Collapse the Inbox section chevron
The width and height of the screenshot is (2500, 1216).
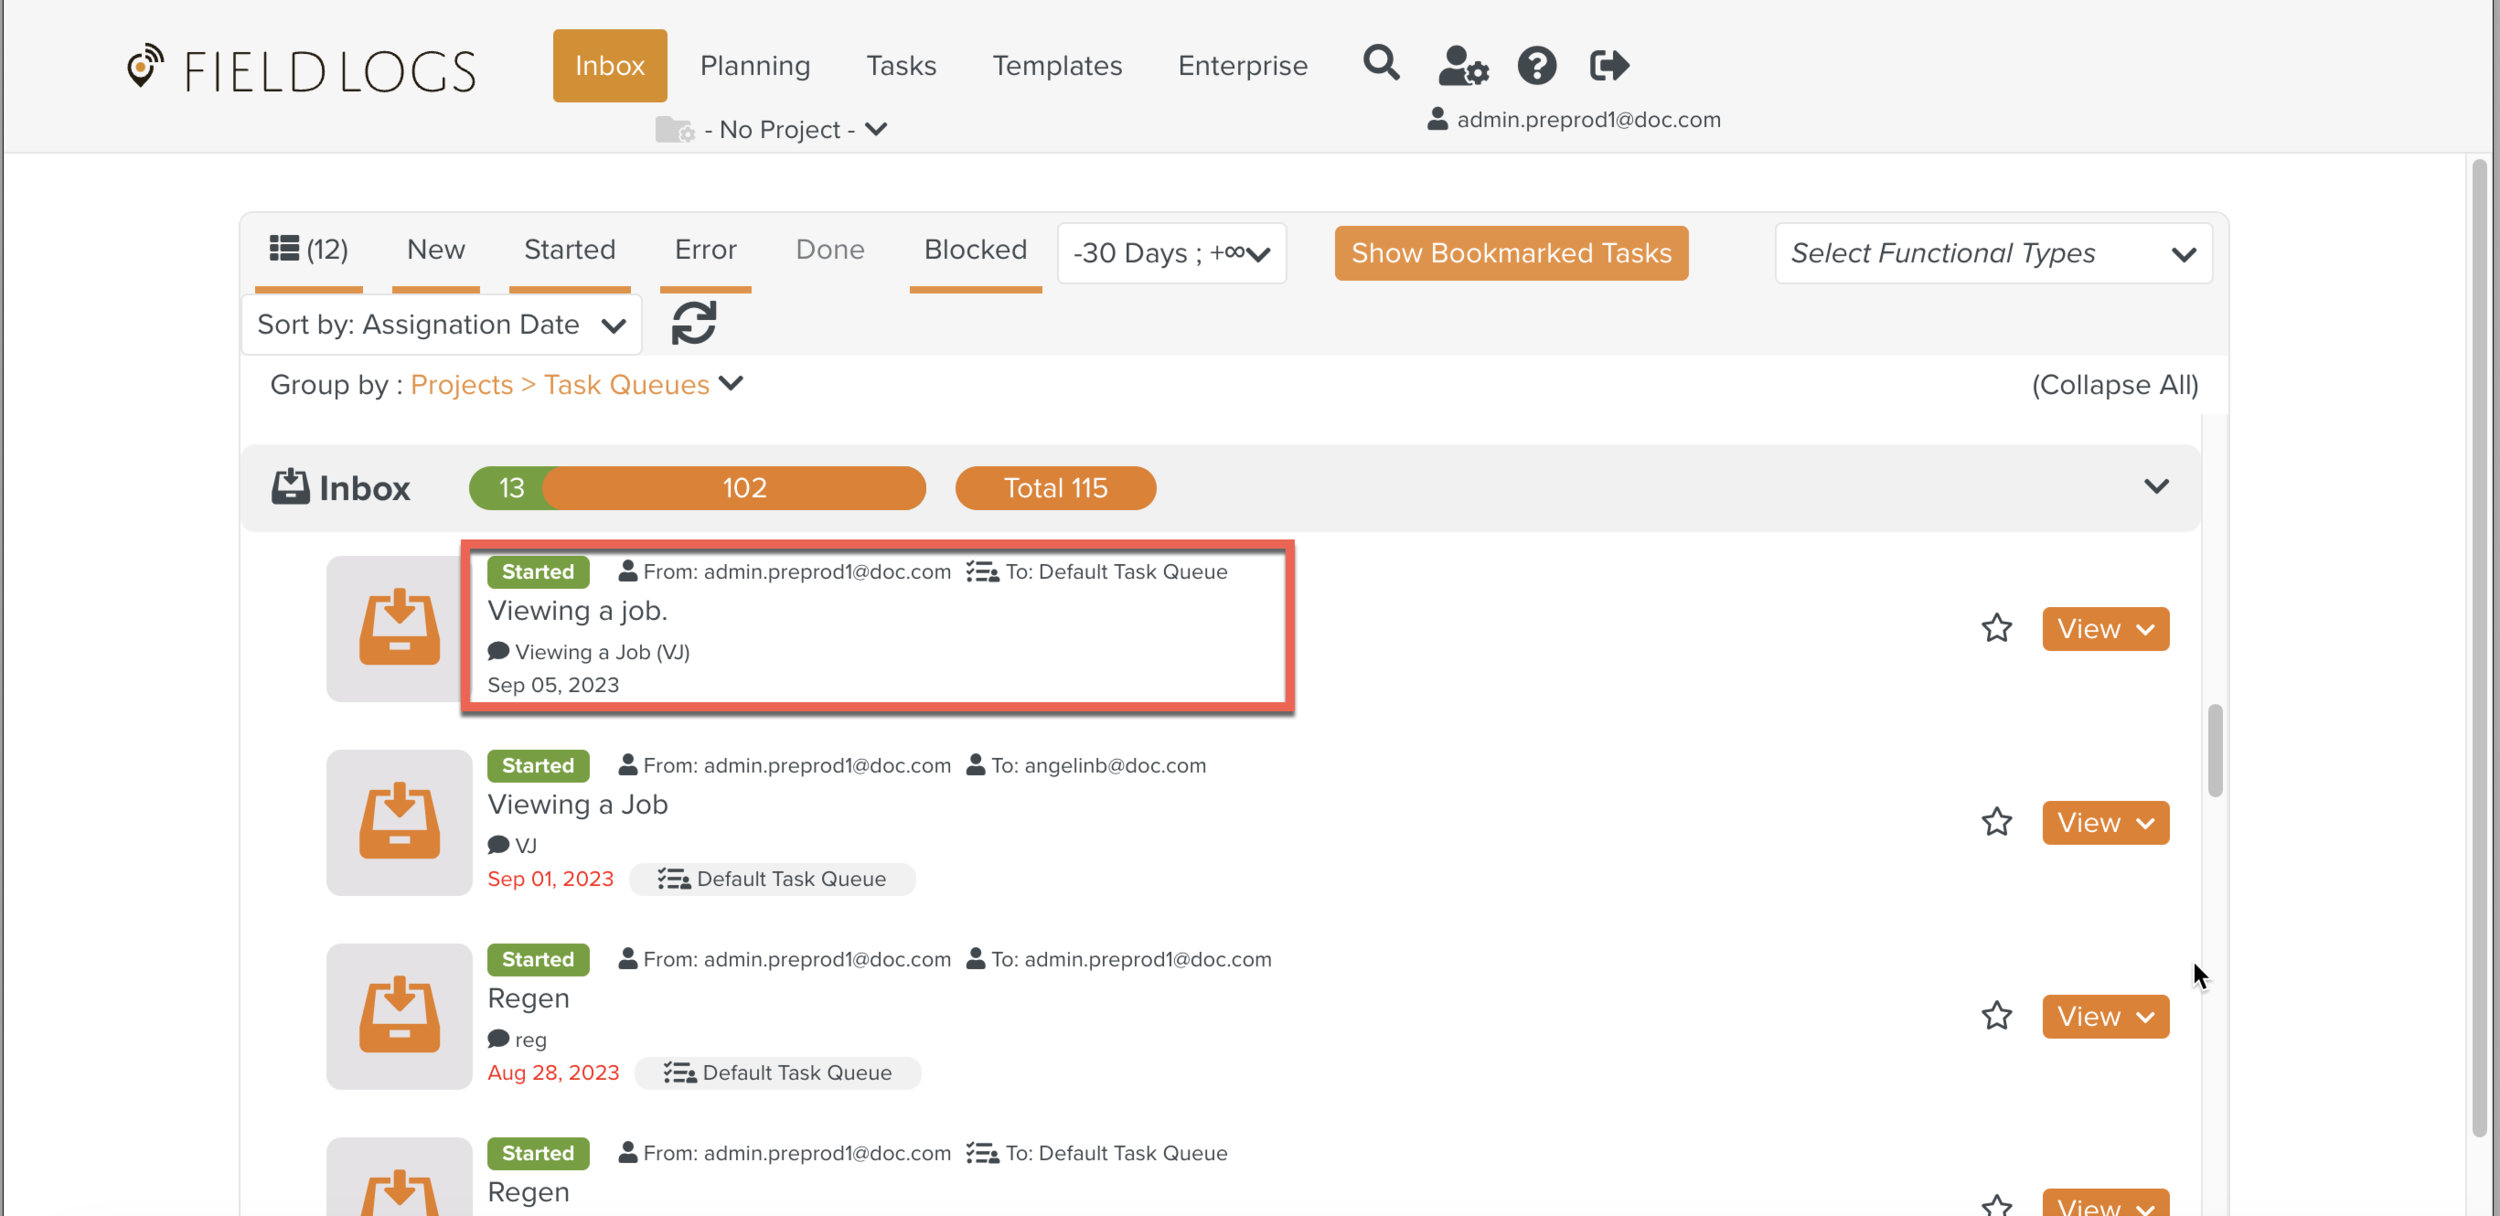click(2156, 487)
